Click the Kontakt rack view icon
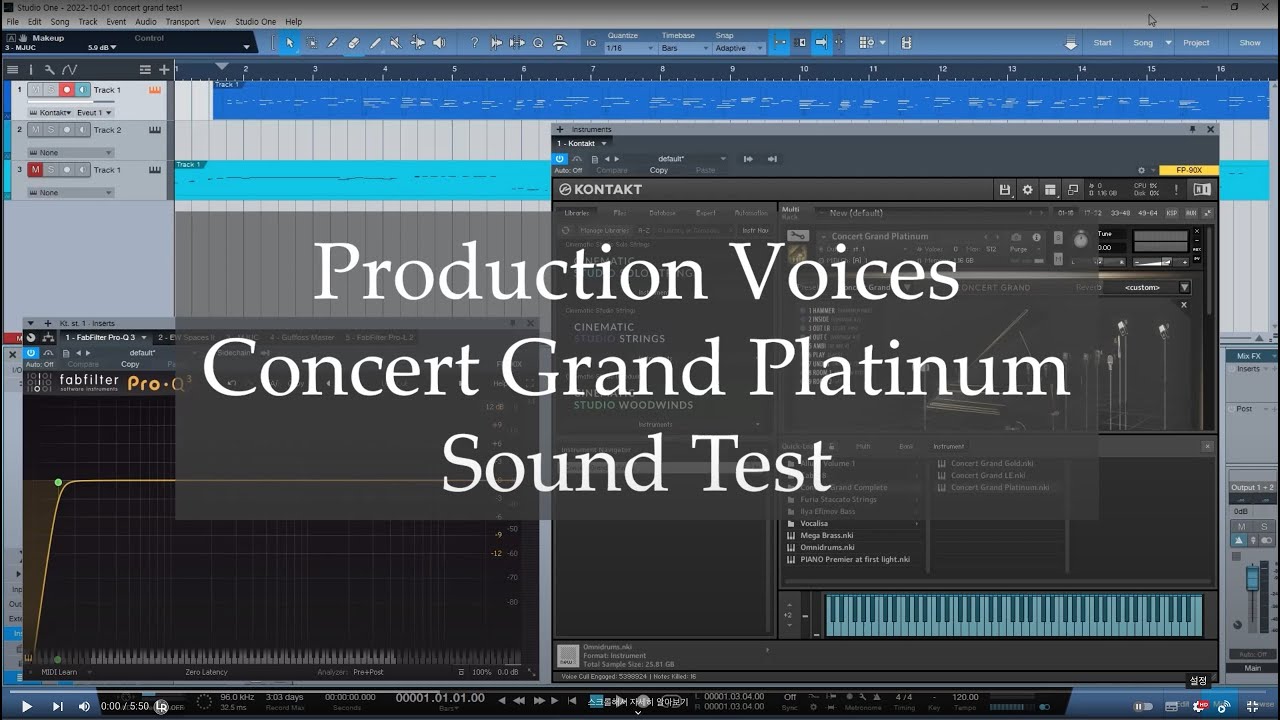 point(1050,190)
